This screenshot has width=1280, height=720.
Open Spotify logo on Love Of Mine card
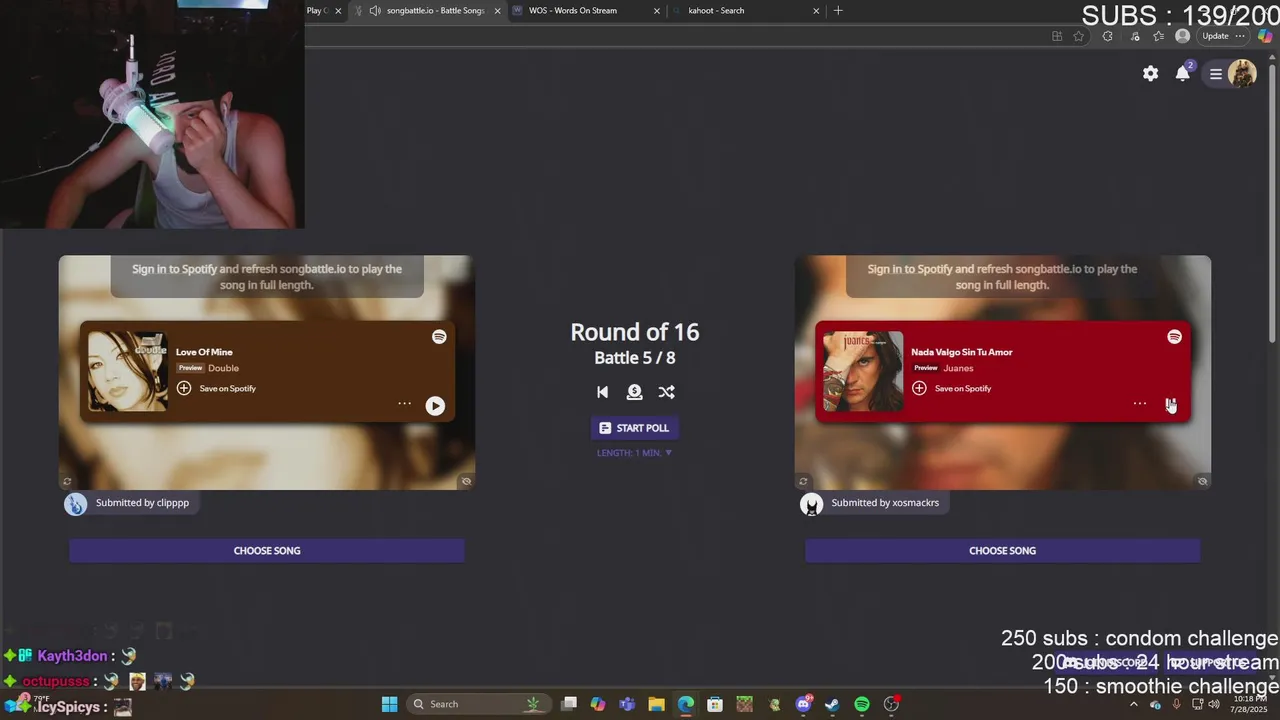(x=439, y=337)
